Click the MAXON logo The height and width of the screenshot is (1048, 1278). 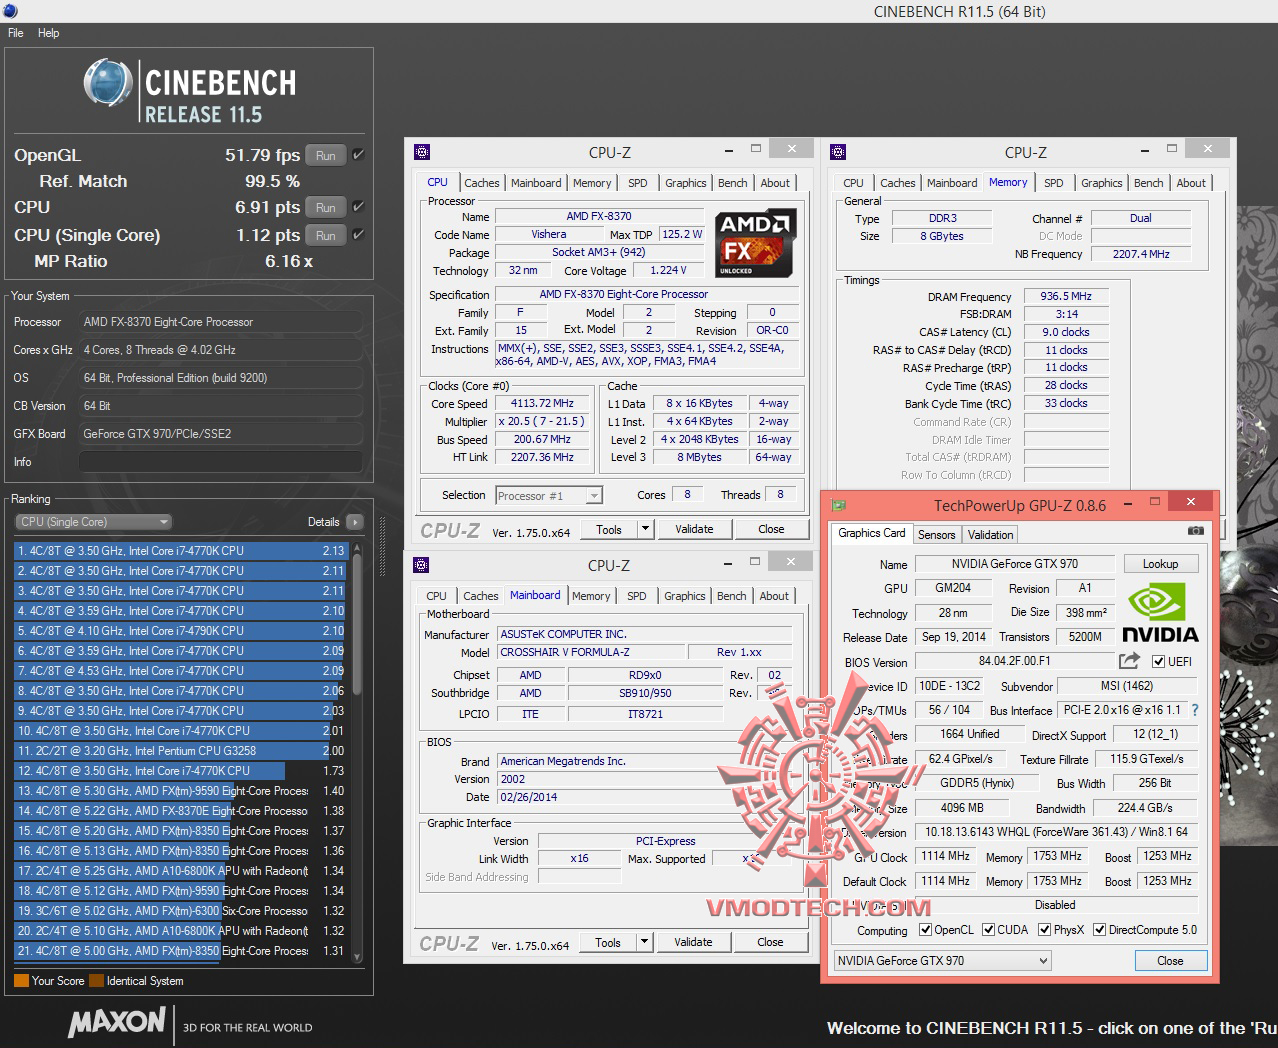point(117,1022)
